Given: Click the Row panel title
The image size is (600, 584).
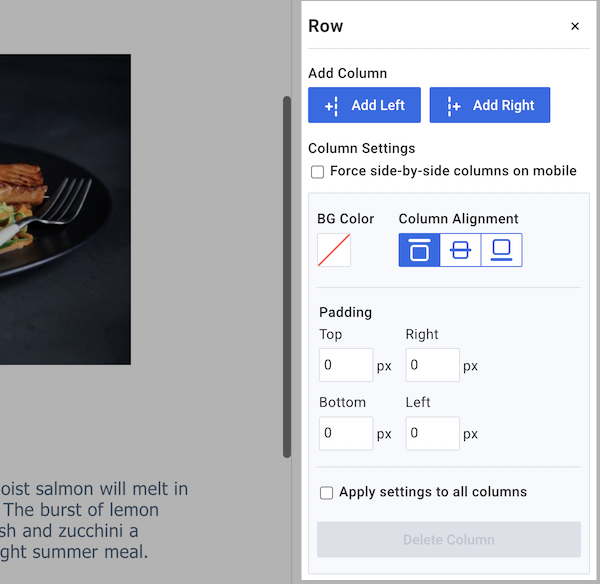Looking at the screenshot, I should point(326,26).
